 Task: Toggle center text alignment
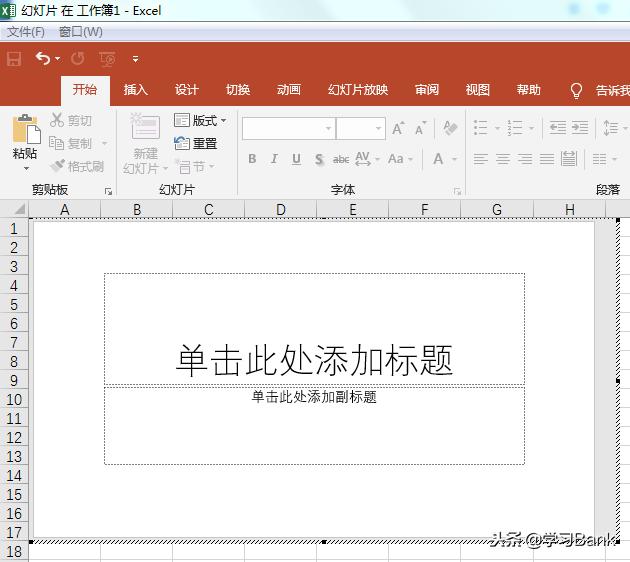click(x=503, y=159)
